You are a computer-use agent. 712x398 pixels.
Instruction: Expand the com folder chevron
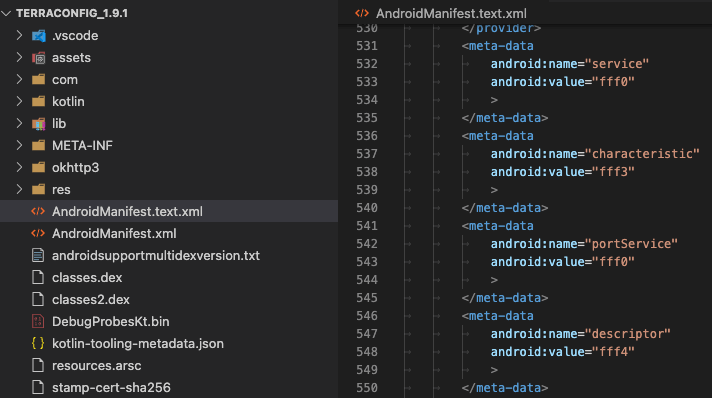tap(19, 79)
